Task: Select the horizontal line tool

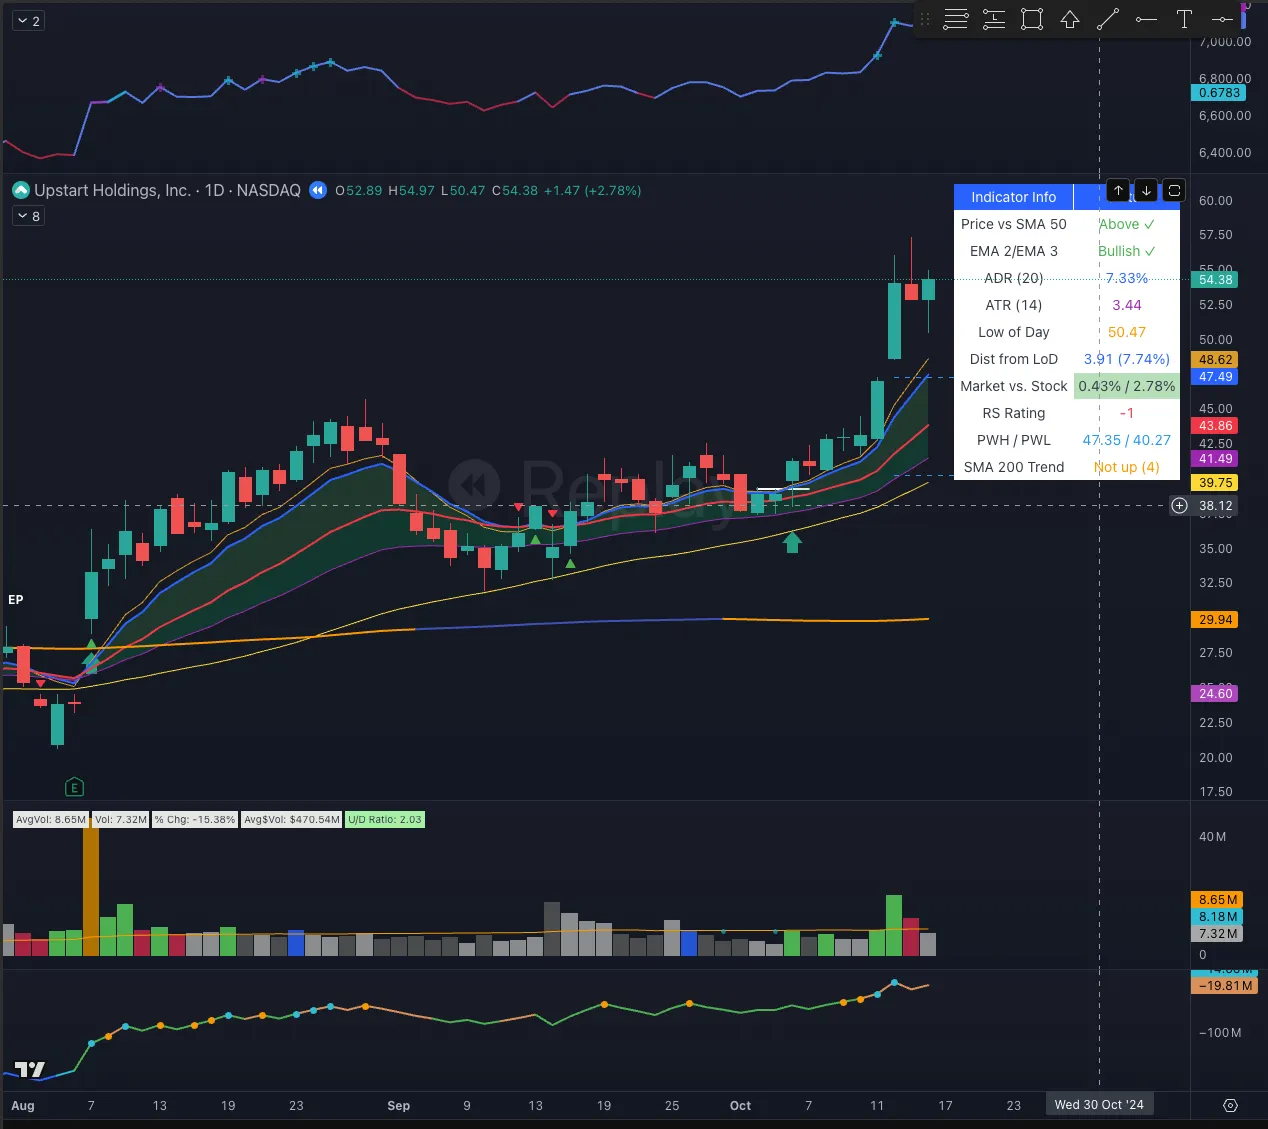Action: coord(1222,19)
